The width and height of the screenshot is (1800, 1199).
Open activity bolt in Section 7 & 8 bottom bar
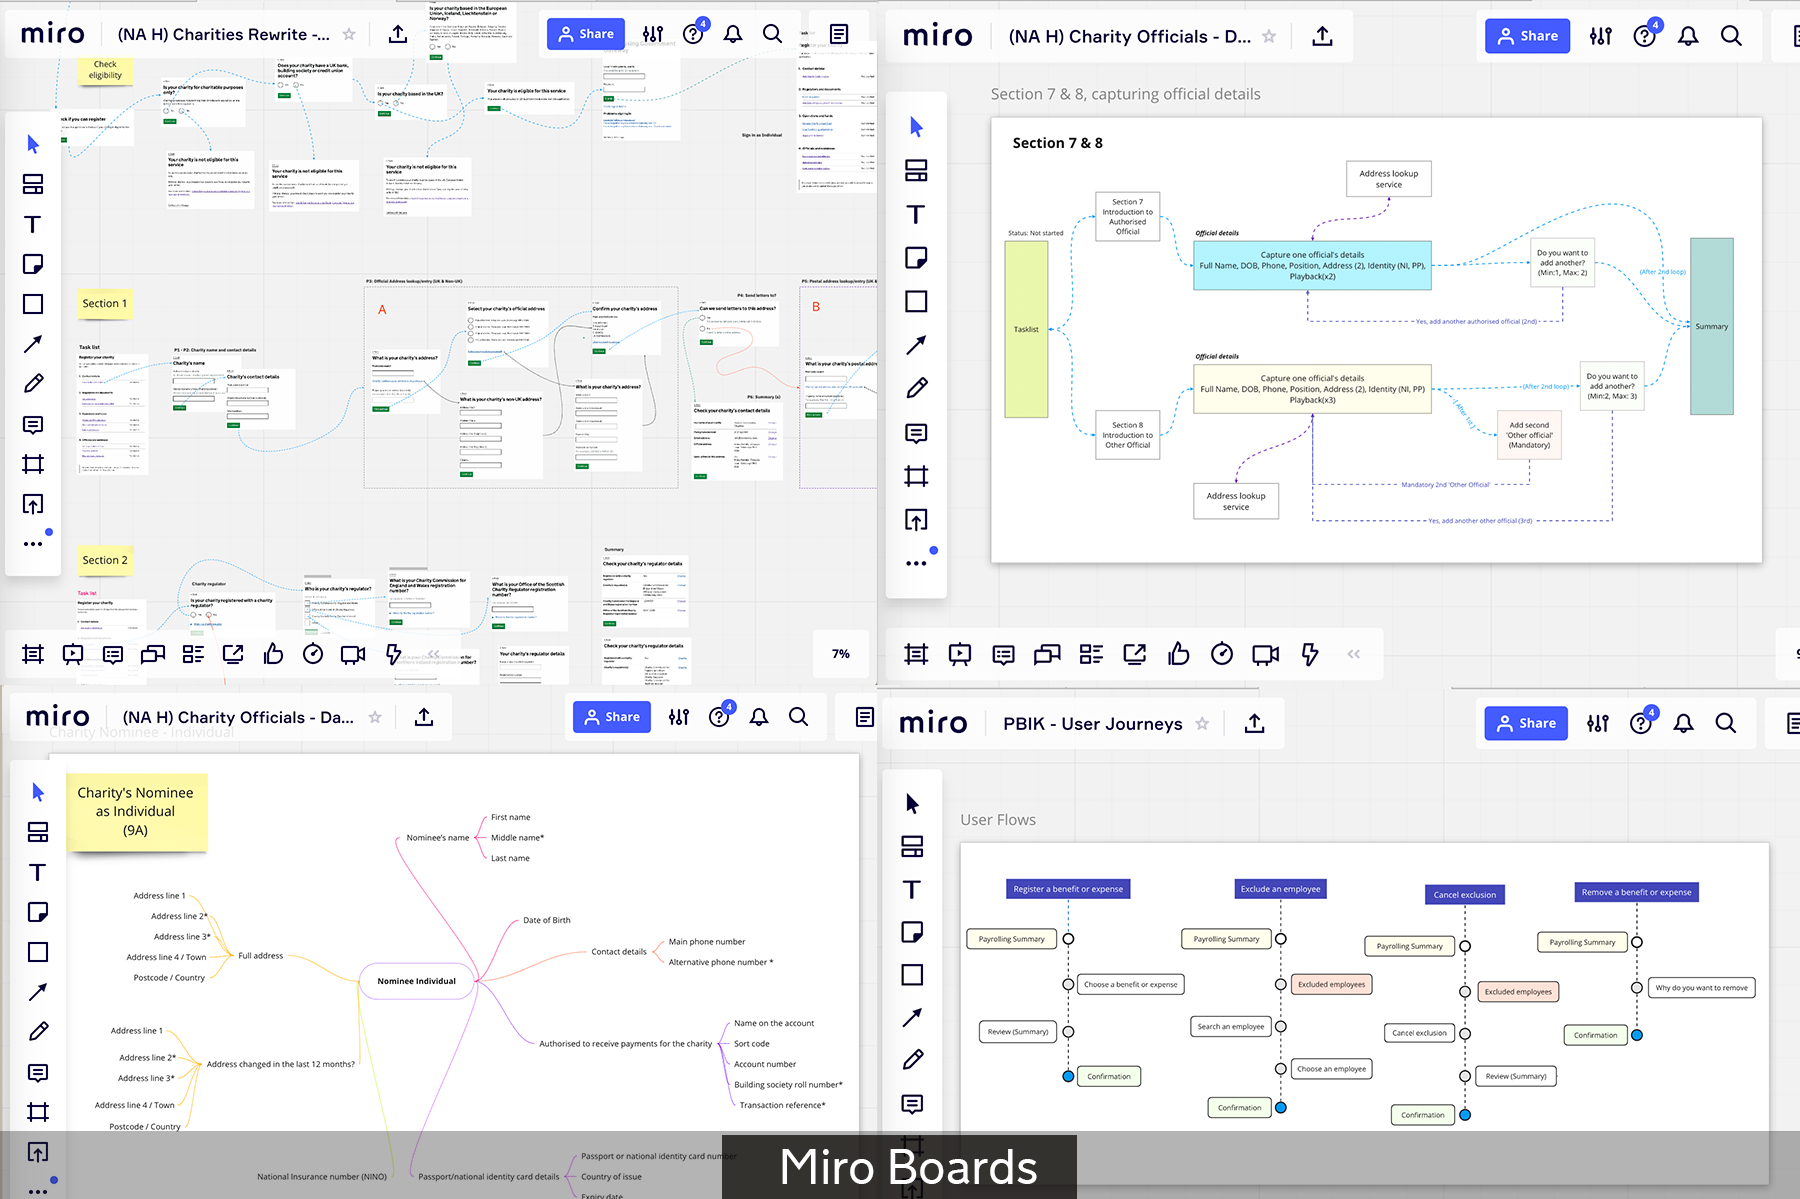point(1310,654)
